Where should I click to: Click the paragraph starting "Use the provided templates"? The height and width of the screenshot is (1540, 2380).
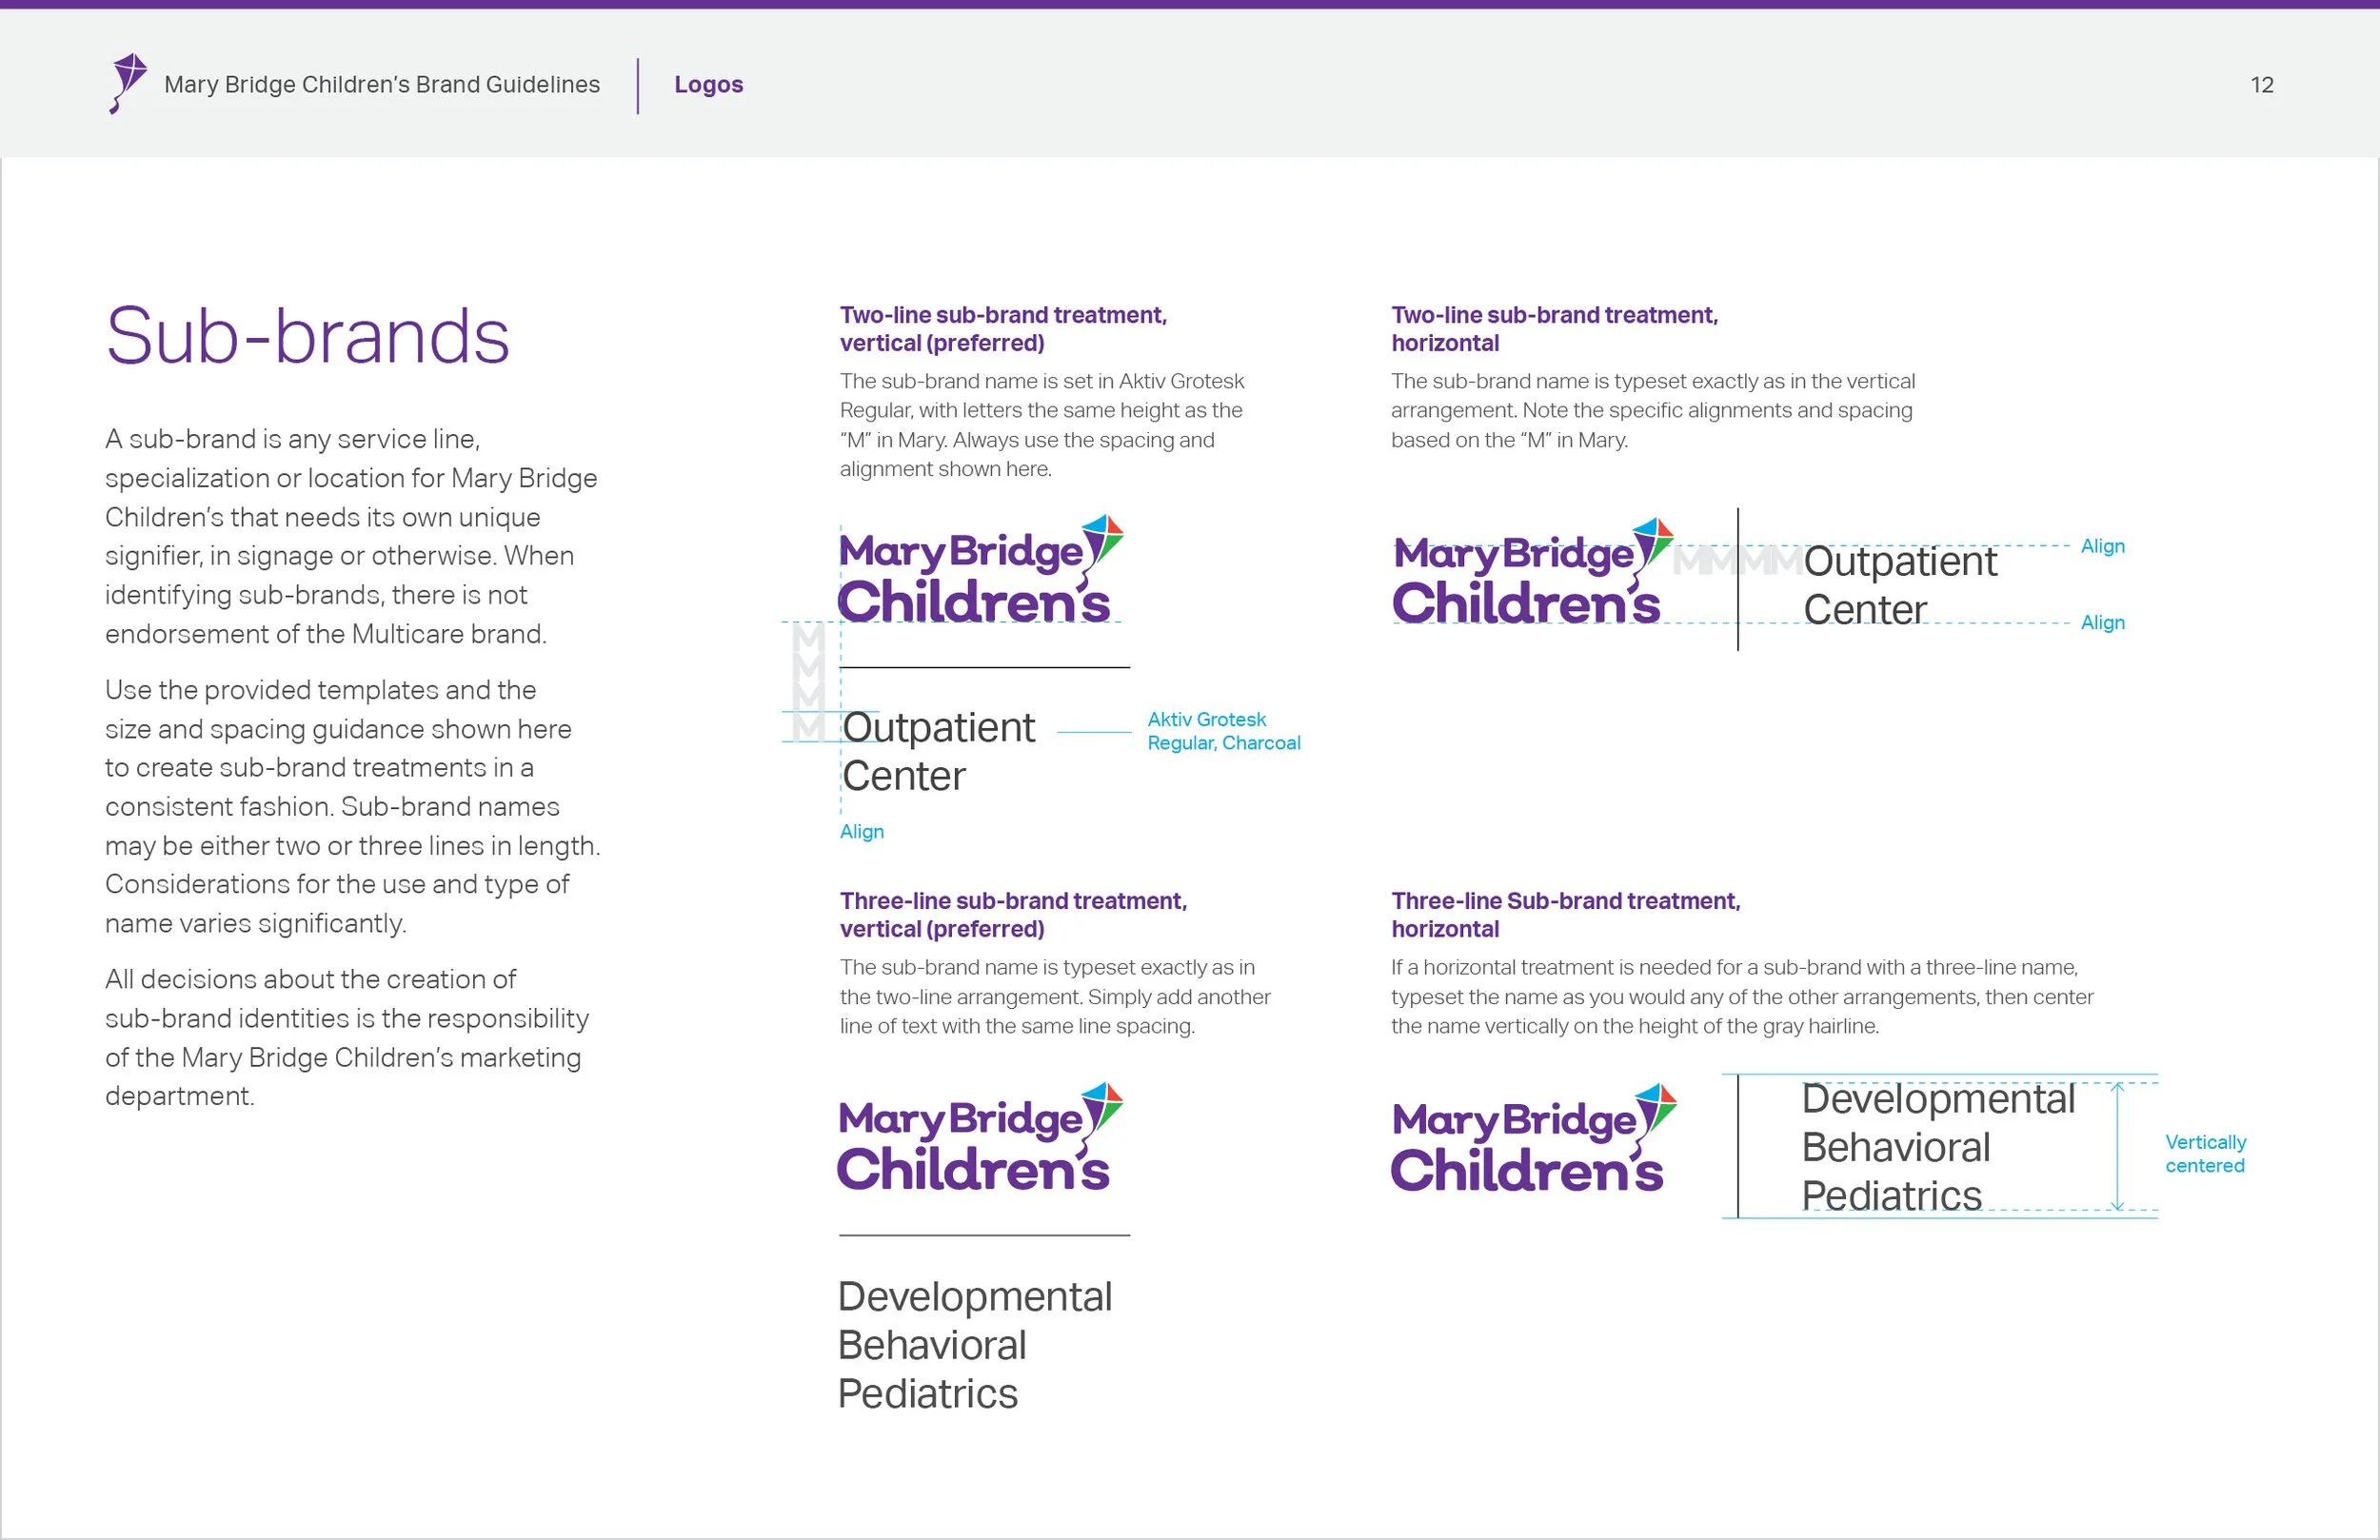click(353, 806)
